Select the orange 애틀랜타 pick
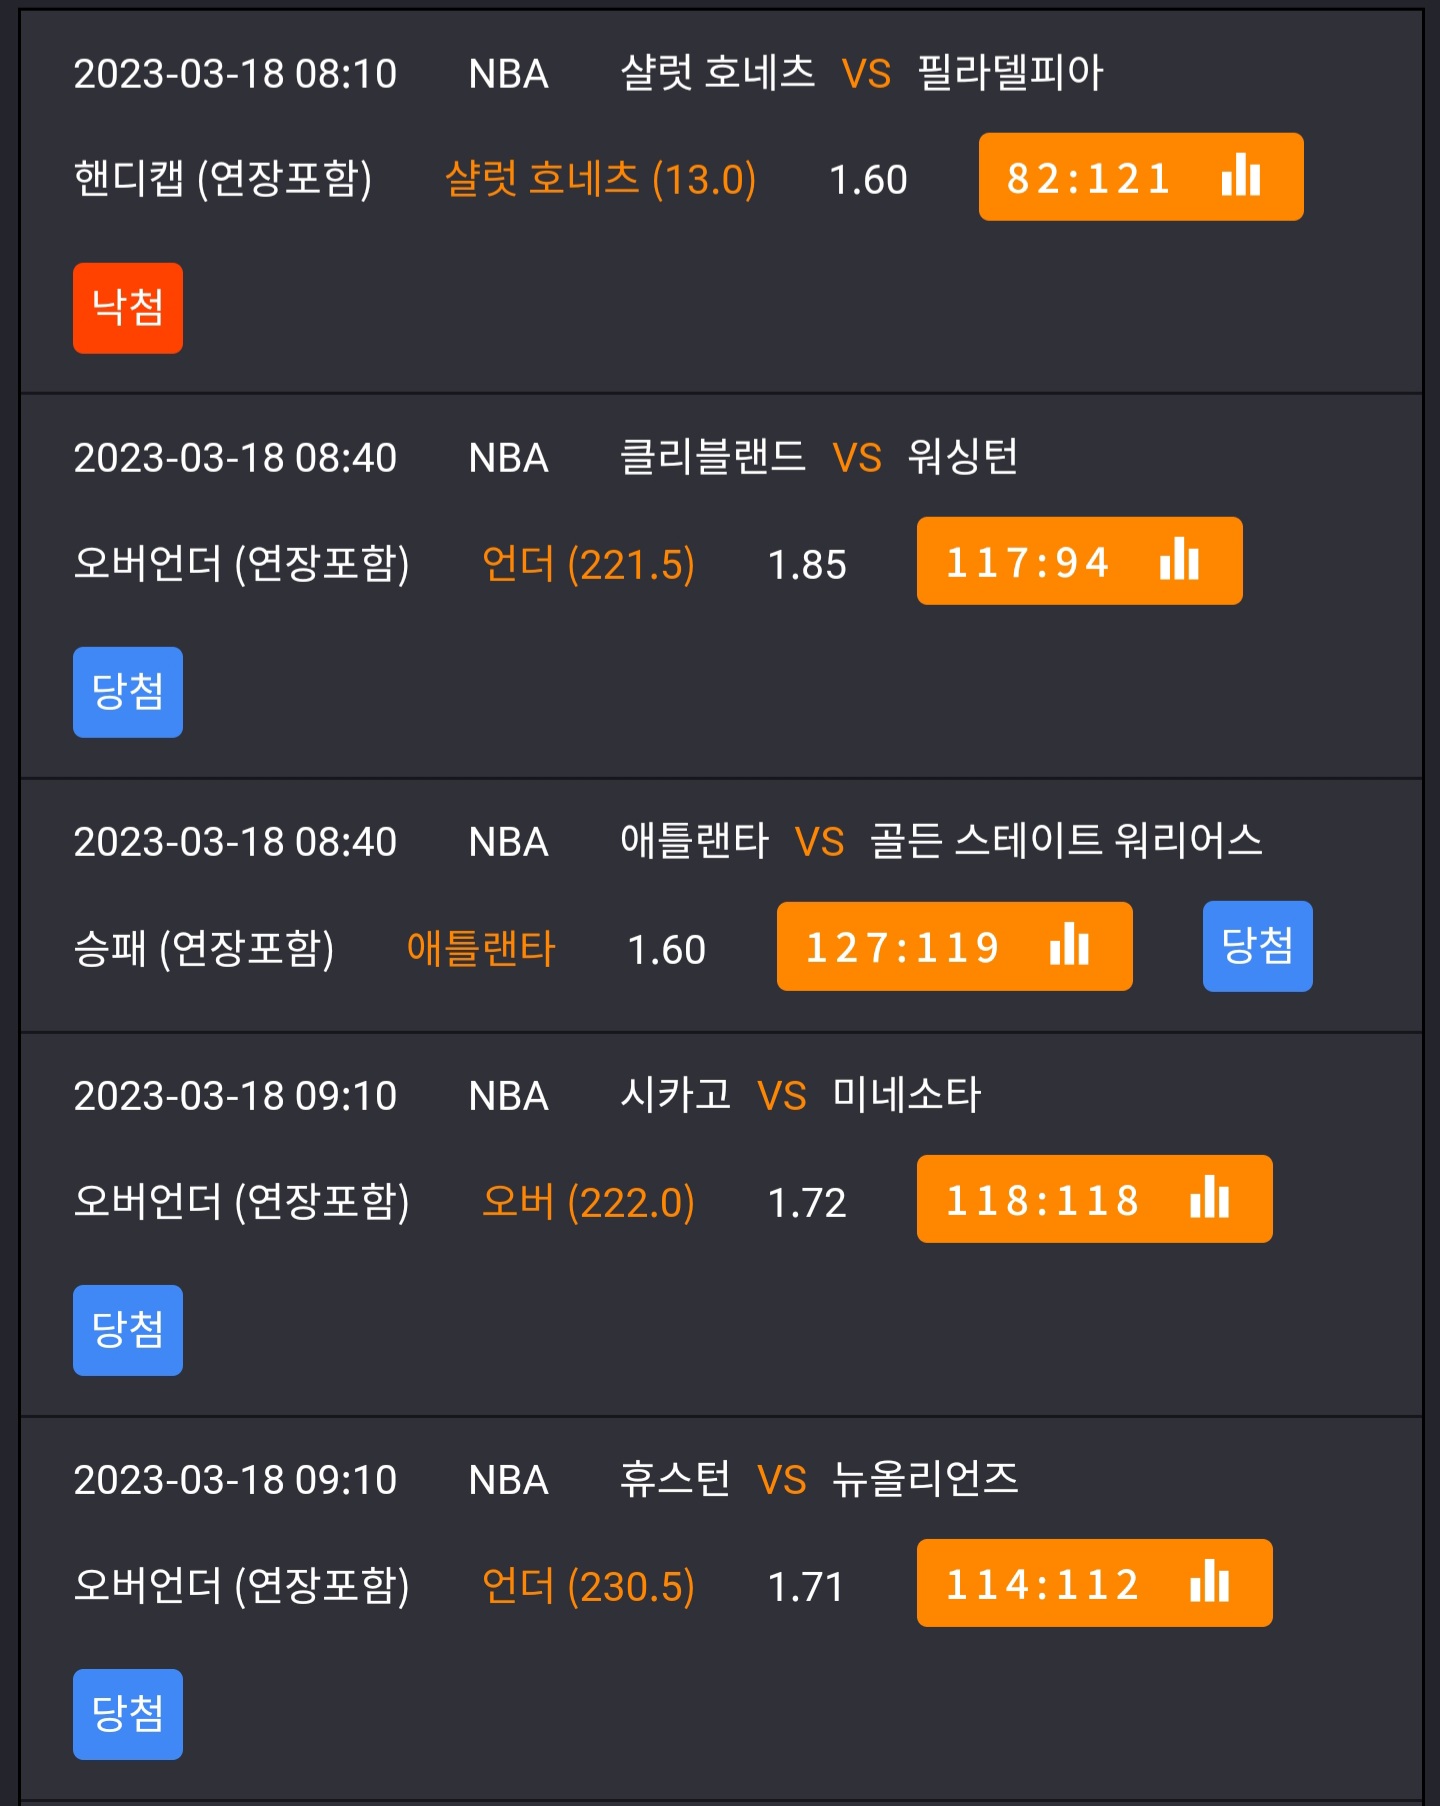Viewport: 1440px width, 1806px height. coord(481,948)
